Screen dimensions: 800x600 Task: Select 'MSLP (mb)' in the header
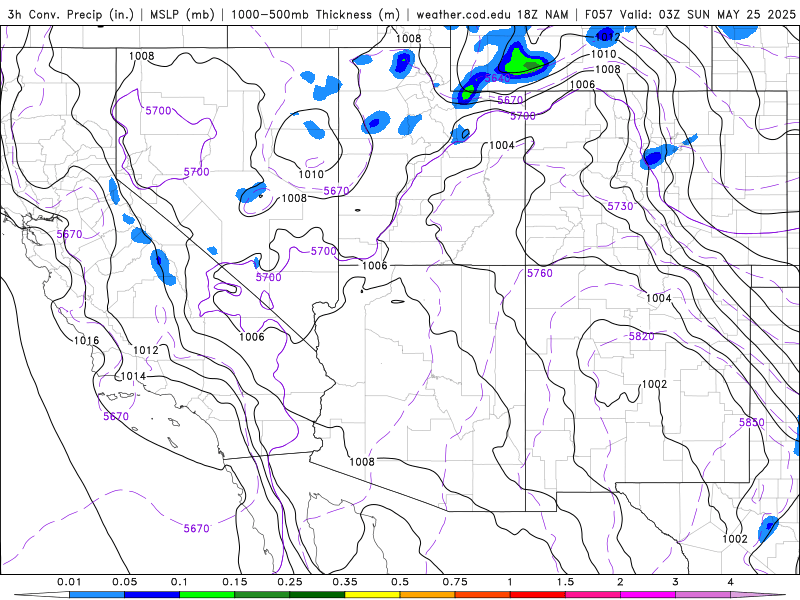click(x=182, y=14)
